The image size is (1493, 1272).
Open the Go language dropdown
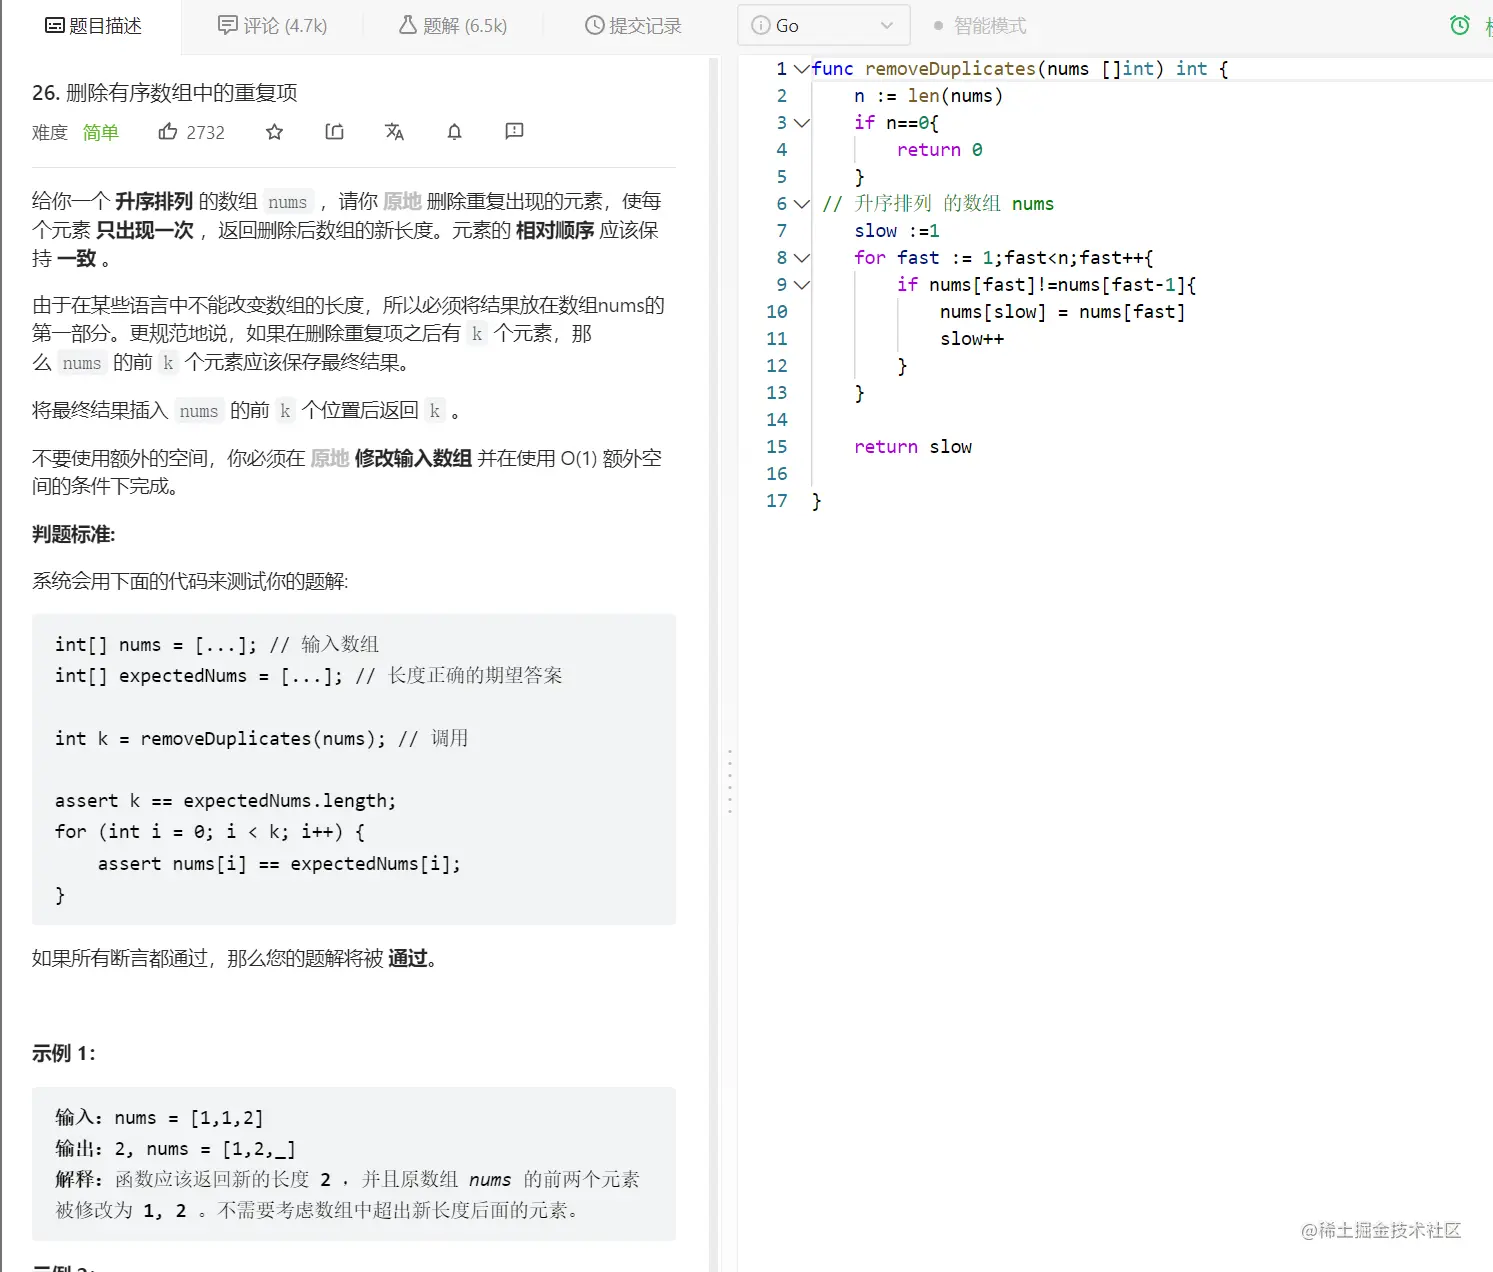pos(824,25)
